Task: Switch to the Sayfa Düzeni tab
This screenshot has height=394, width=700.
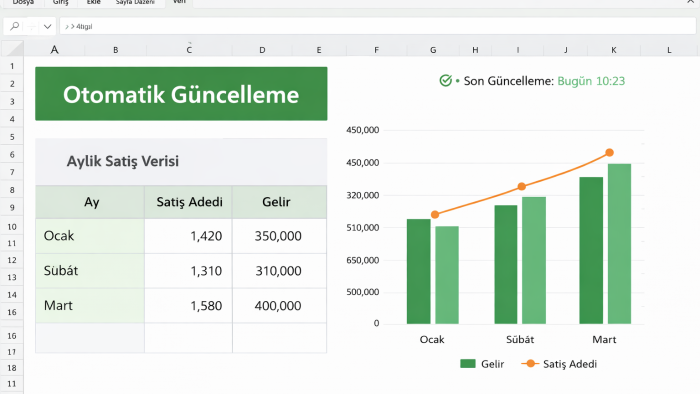Action: coord(135,2)
